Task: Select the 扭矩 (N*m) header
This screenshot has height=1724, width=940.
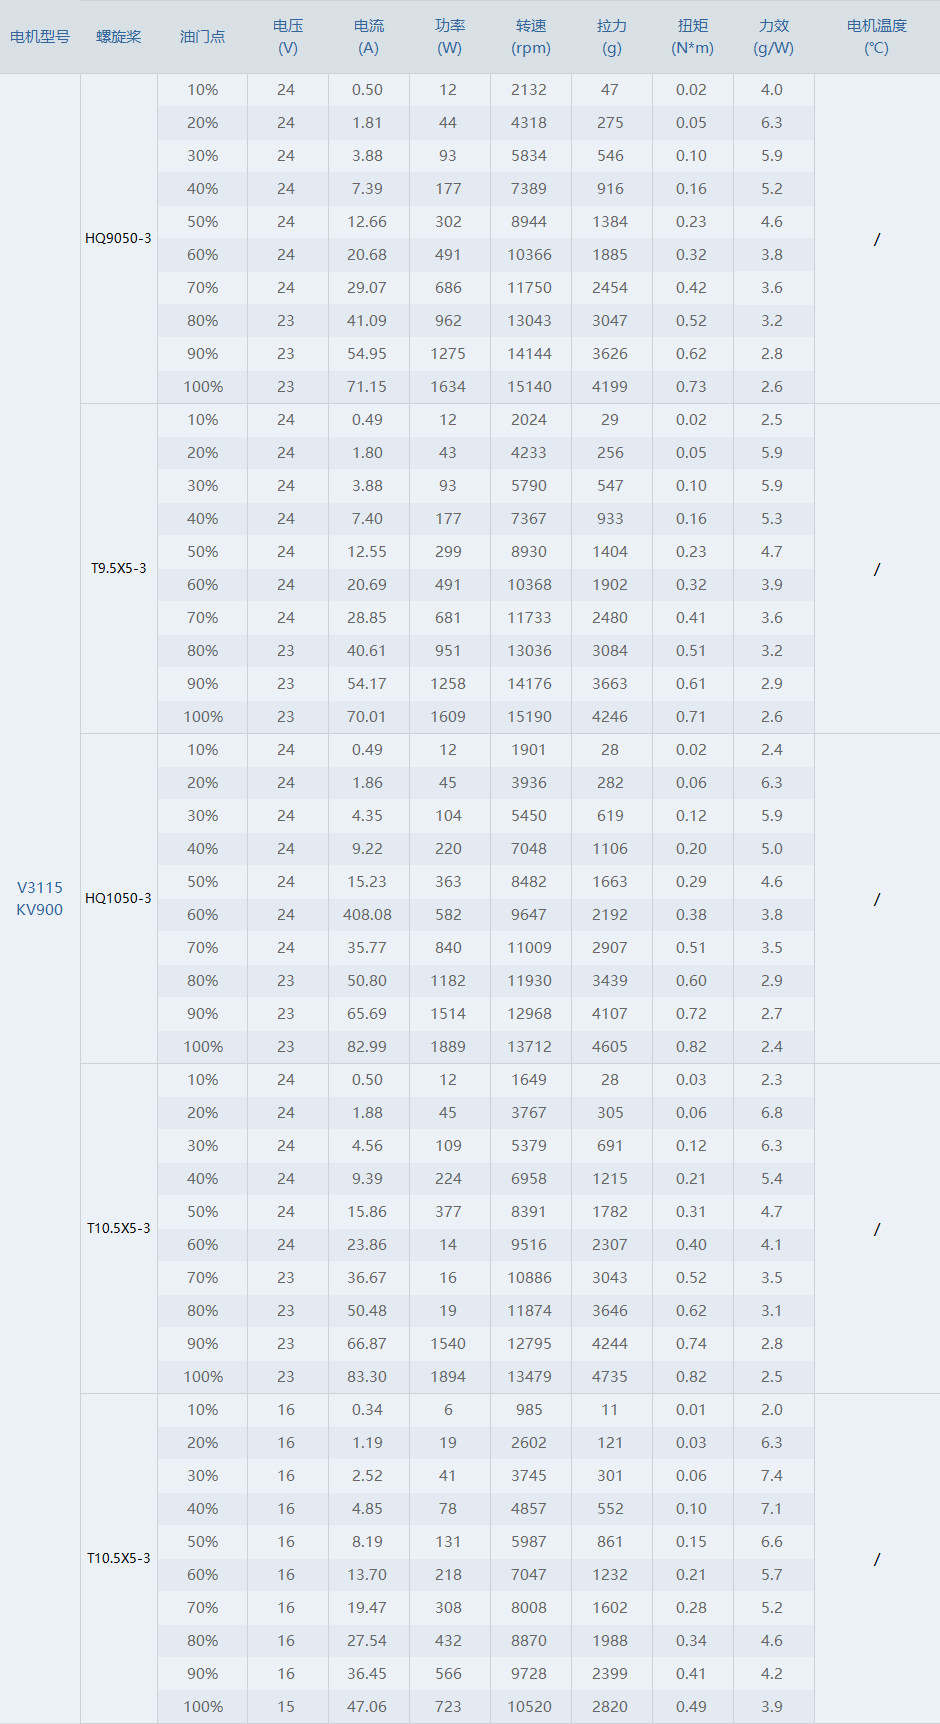Action: [693, 37]
